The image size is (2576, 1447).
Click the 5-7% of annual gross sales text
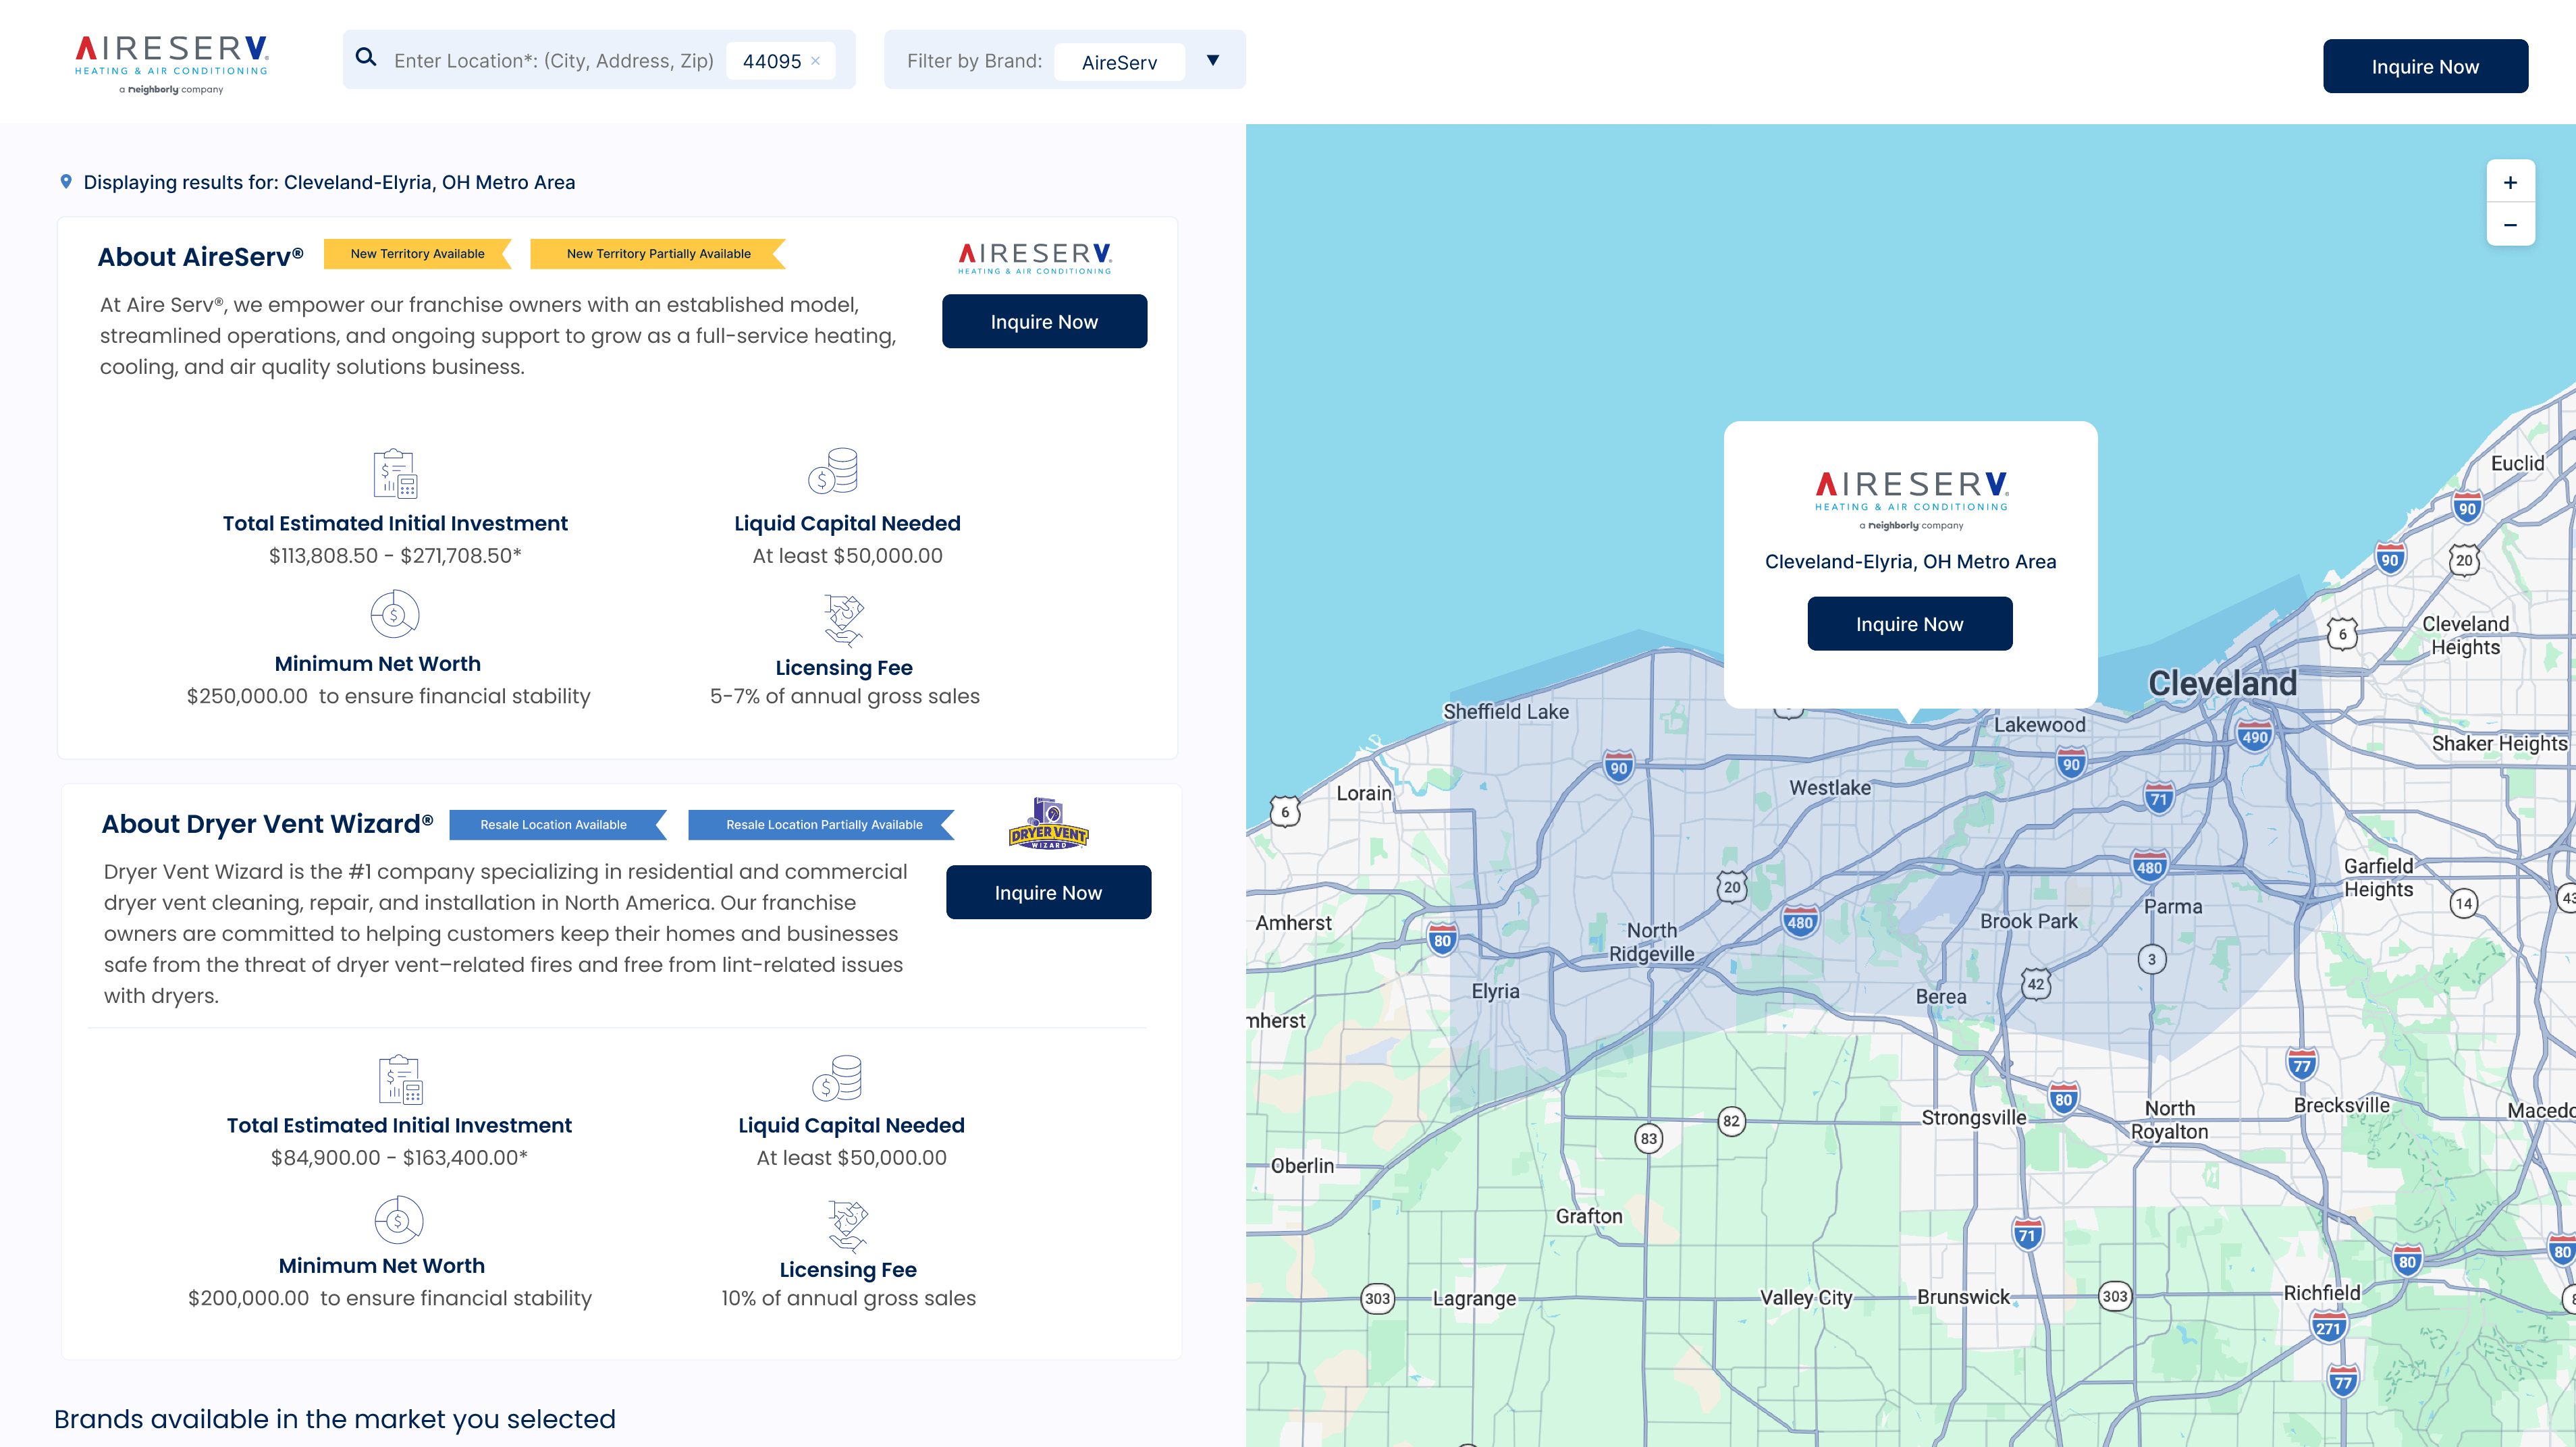point(845,696)
